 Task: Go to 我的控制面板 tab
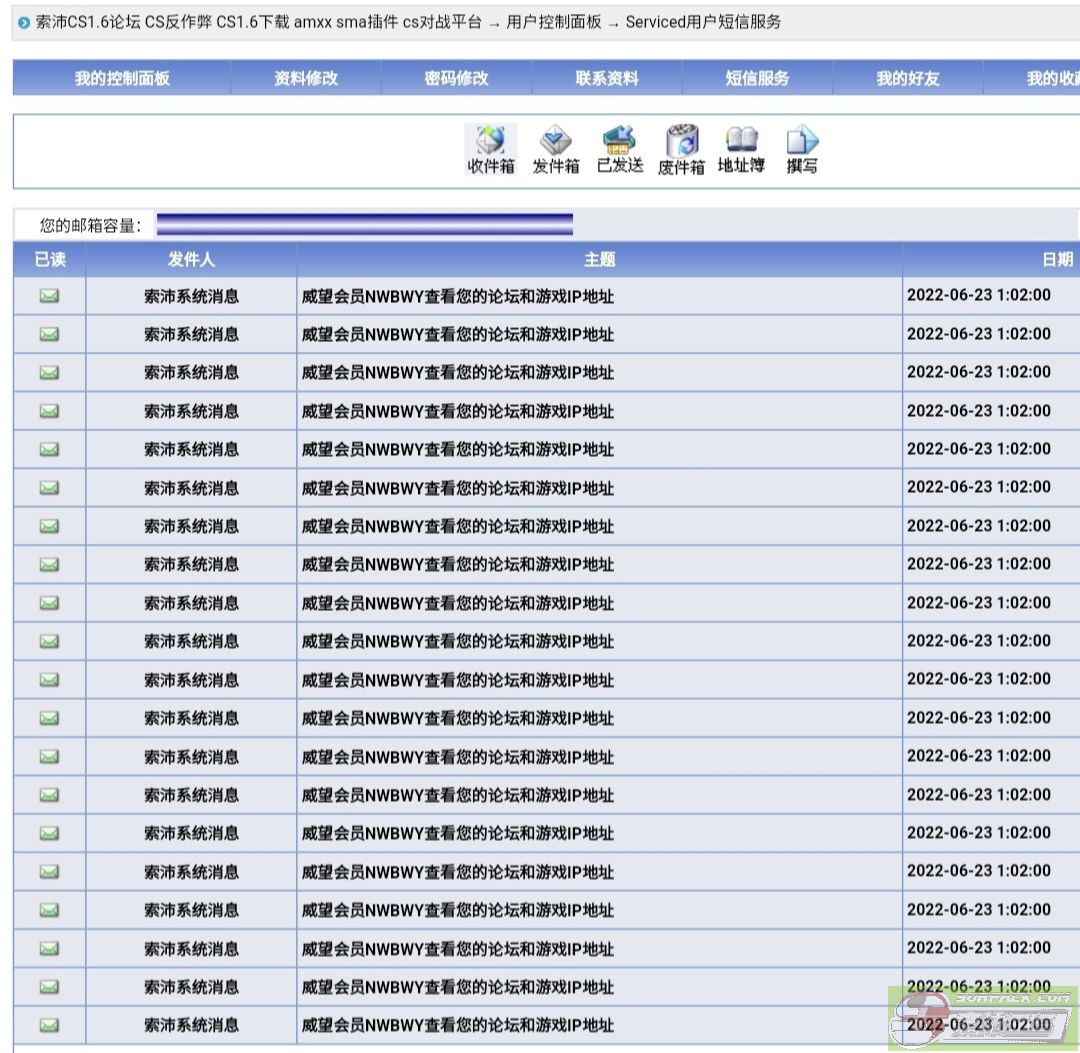point(122,79)
